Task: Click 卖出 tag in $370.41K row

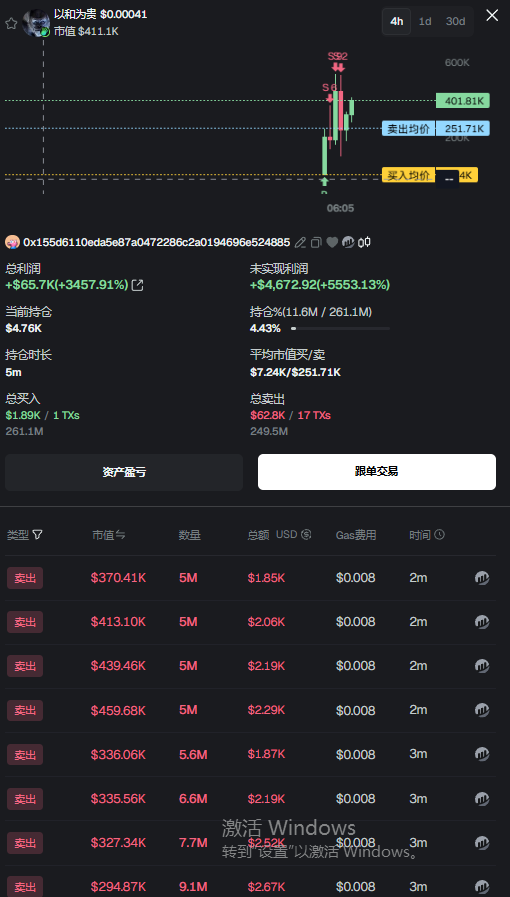Action: pos(25,578)
